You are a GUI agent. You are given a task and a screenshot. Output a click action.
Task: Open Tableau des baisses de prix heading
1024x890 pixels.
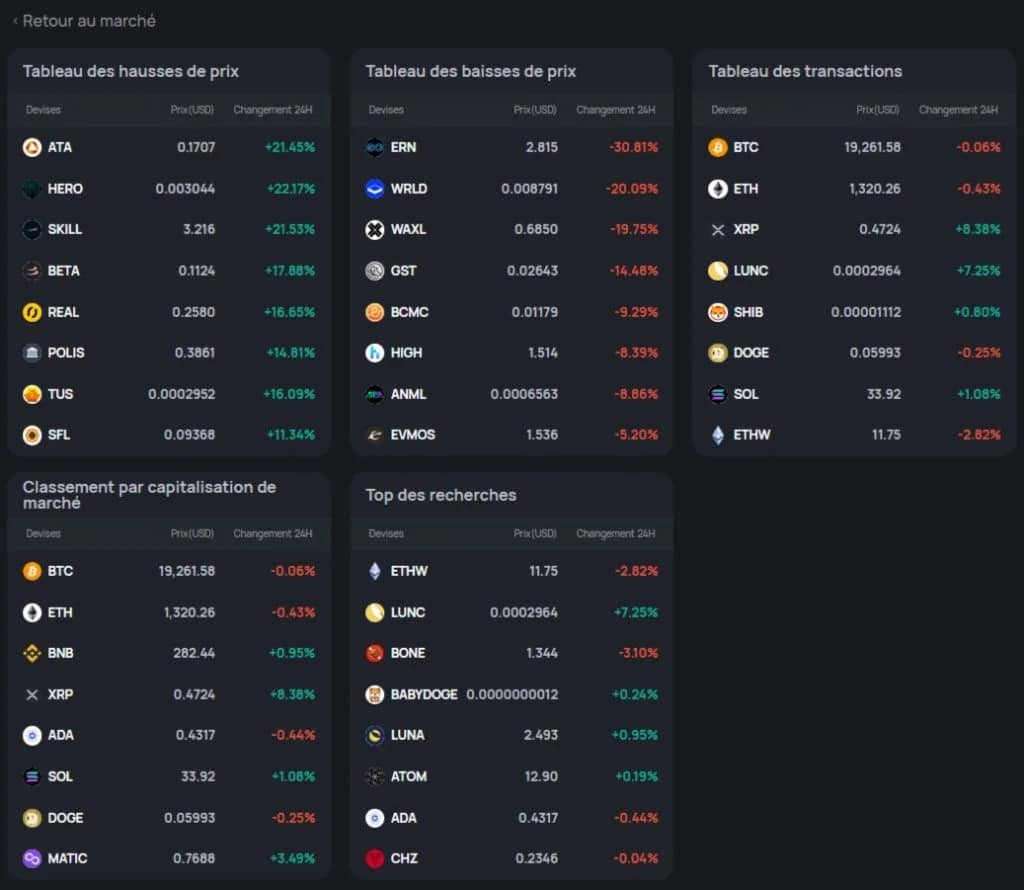[x=470, y=71]
